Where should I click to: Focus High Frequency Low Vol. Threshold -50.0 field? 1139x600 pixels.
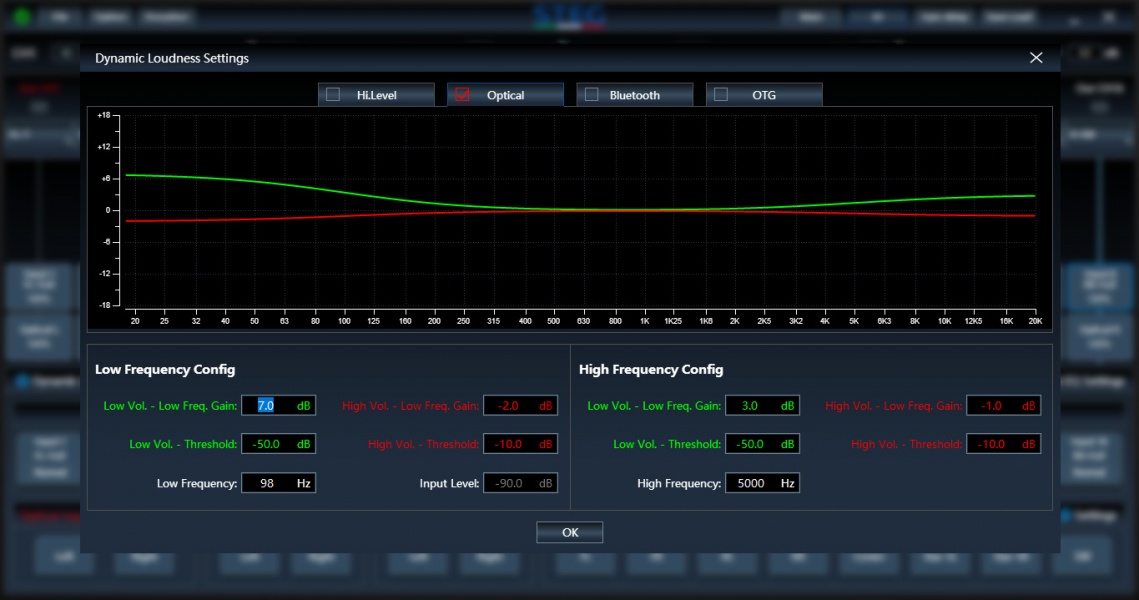point(762,444)
